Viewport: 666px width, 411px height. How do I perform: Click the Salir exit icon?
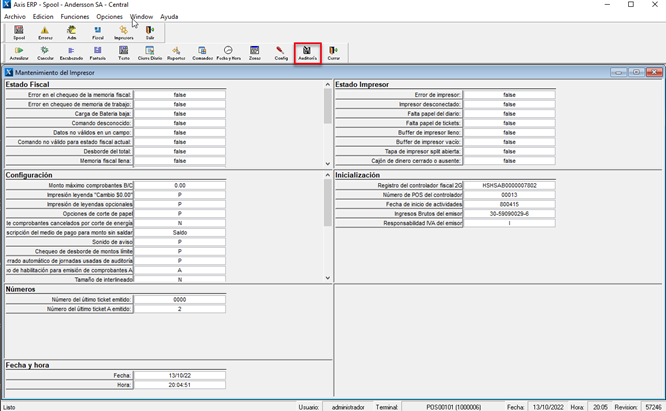coord(150,33)
